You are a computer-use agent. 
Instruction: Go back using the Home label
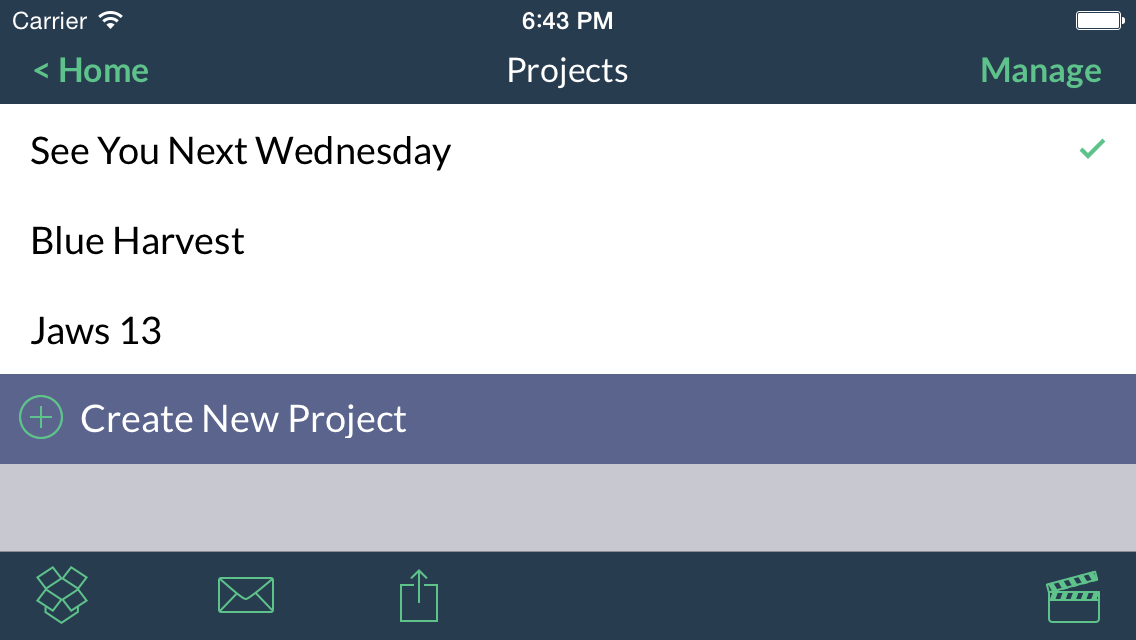pyautogui.click(x=104, y=70)
